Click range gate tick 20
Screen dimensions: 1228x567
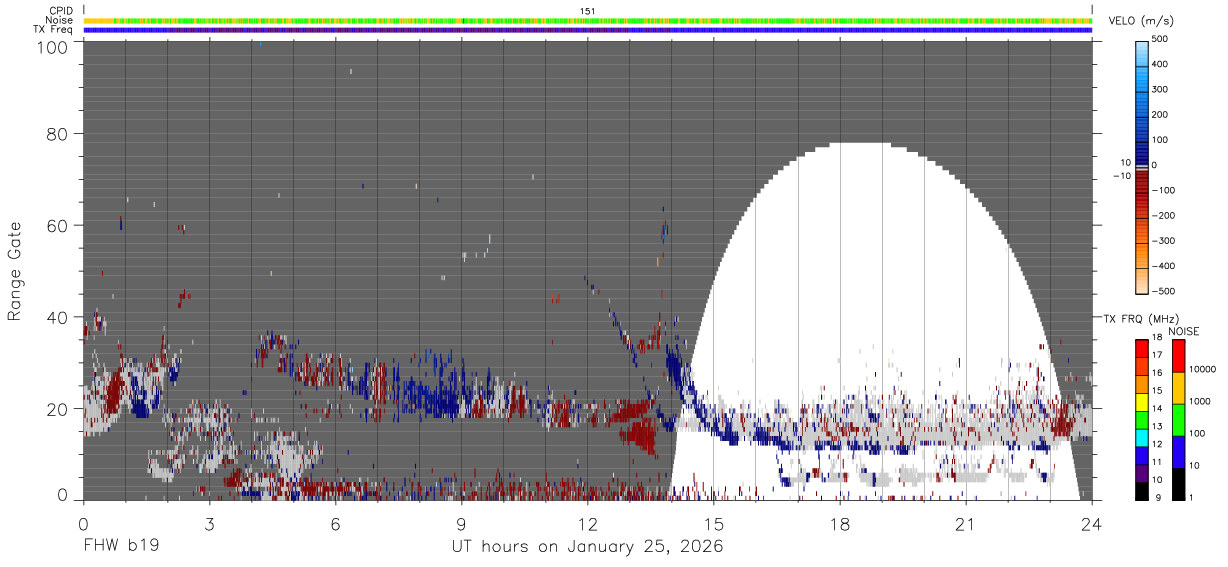click(56, 409)
